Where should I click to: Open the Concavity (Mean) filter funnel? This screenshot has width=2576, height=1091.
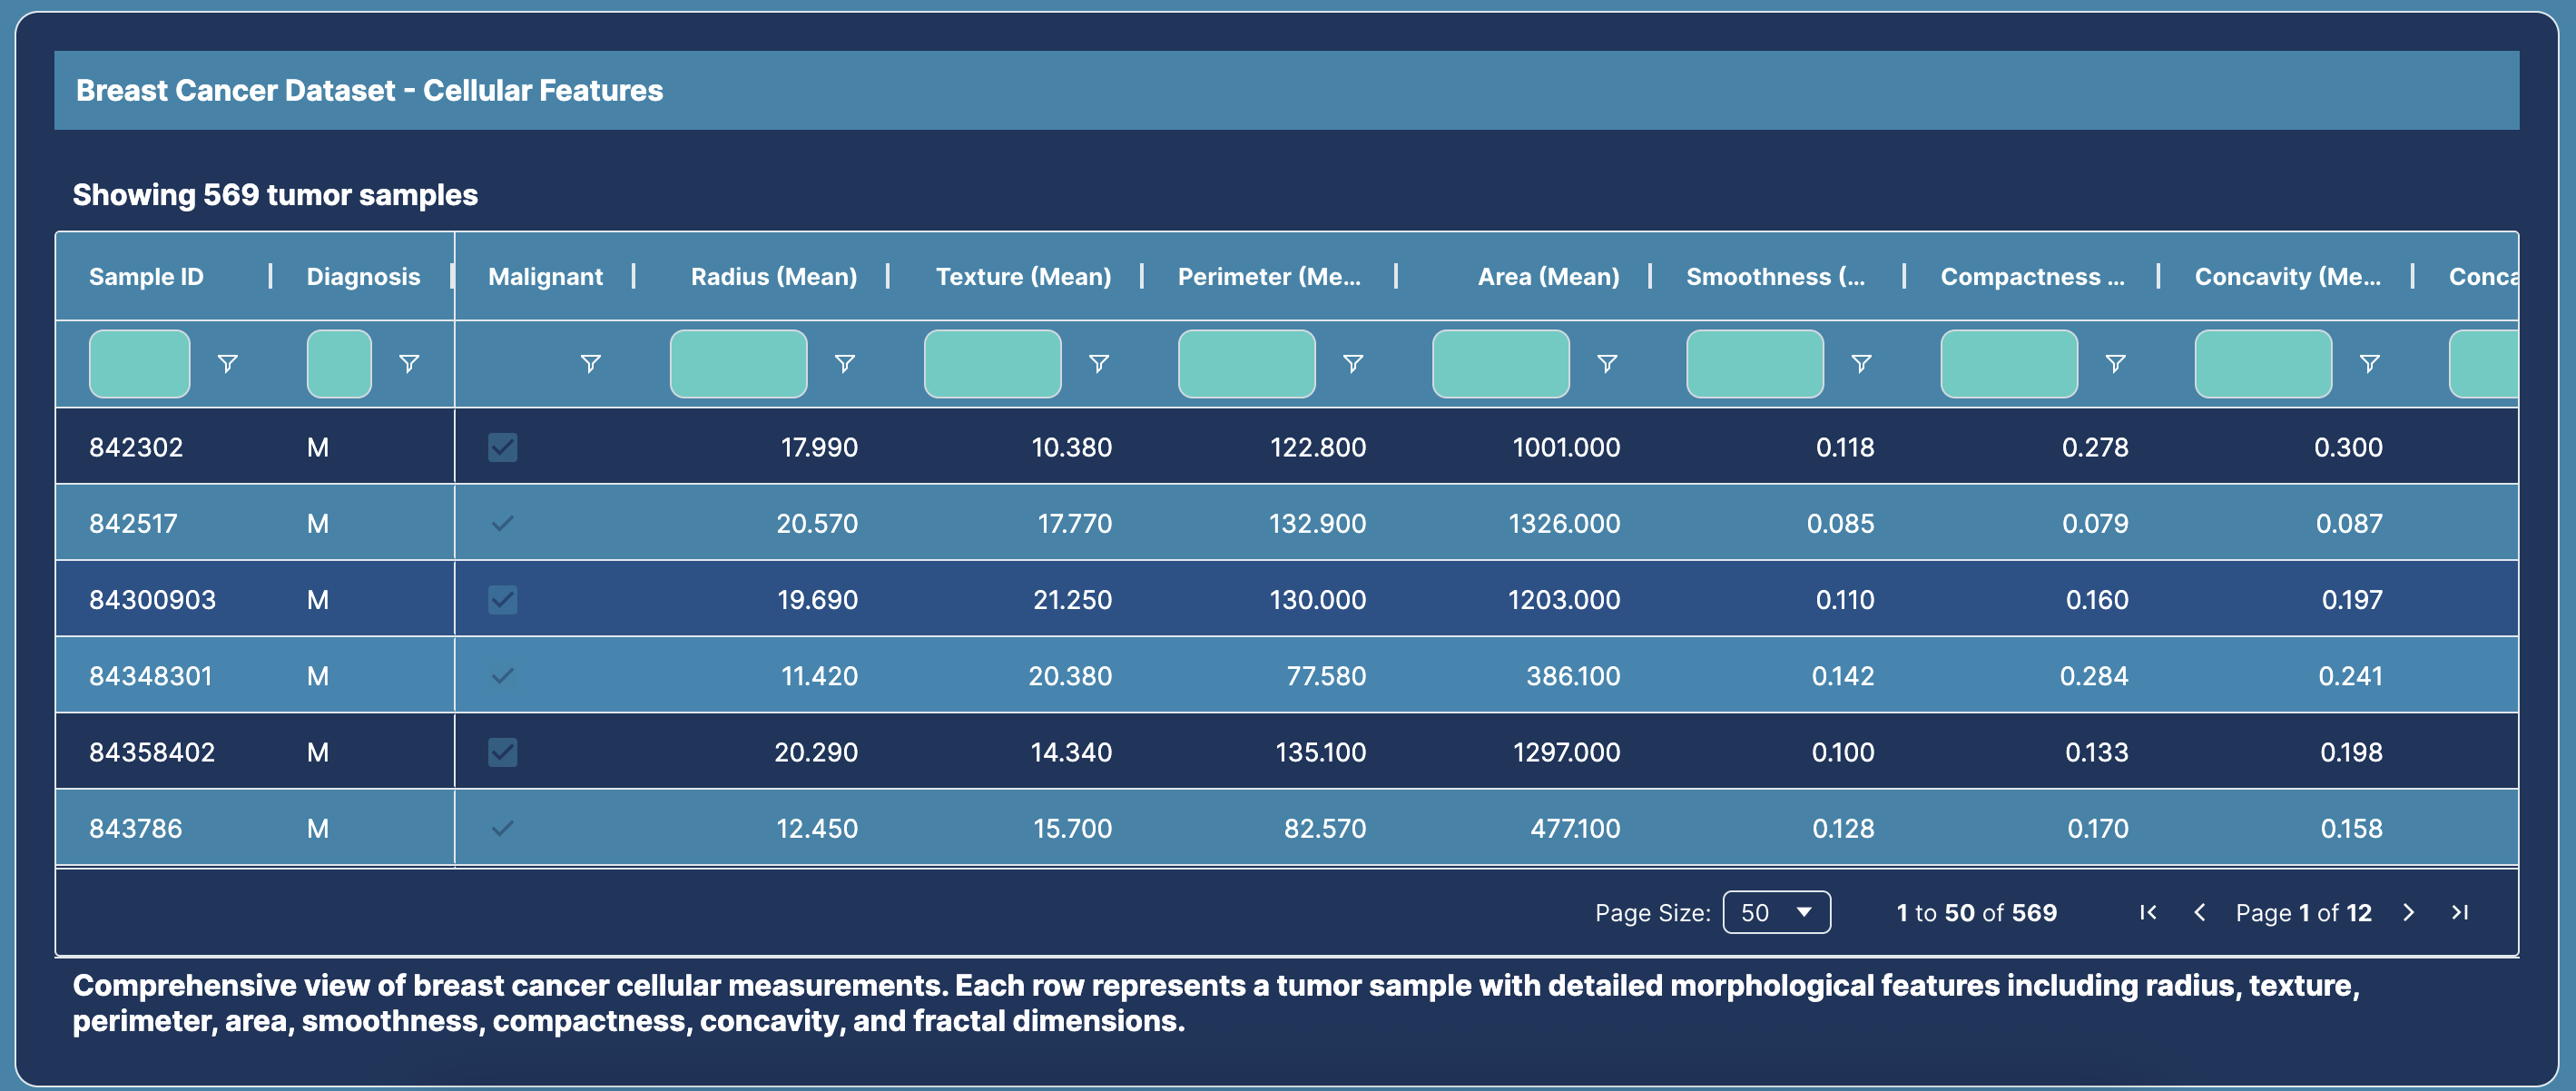point(2368,364)
